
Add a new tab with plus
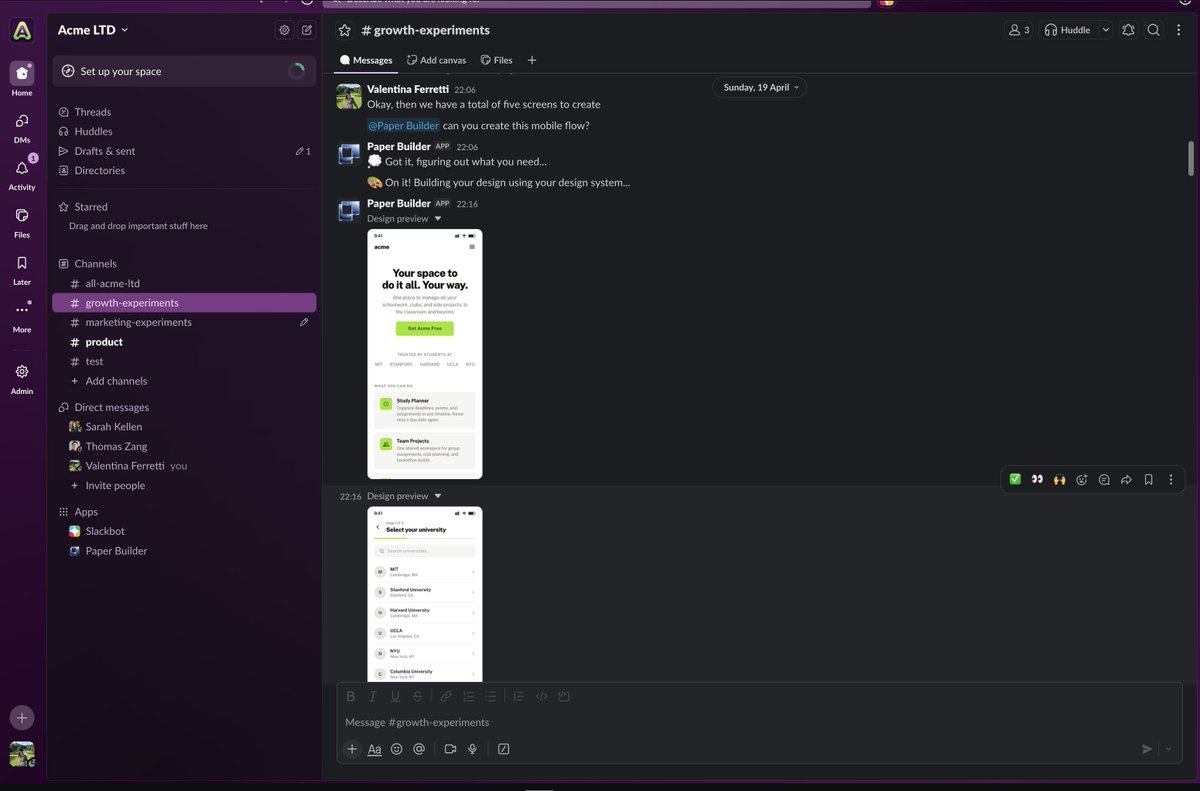coord(532,60)
